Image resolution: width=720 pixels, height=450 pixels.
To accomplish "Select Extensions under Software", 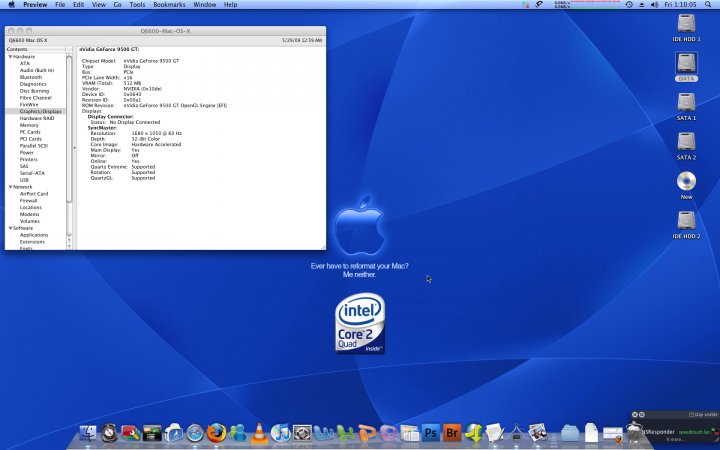I will 32,242.
